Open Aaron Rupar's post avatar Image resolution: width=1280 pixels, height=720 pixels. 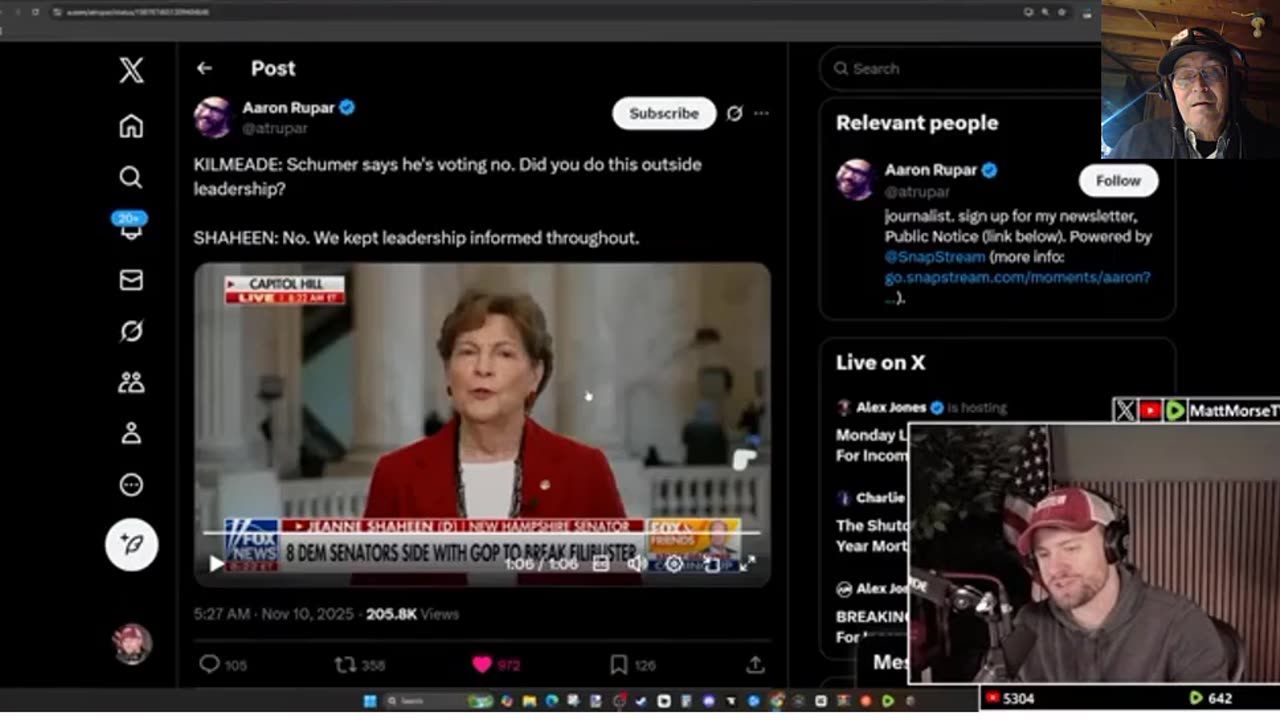(x=213, y=117)
